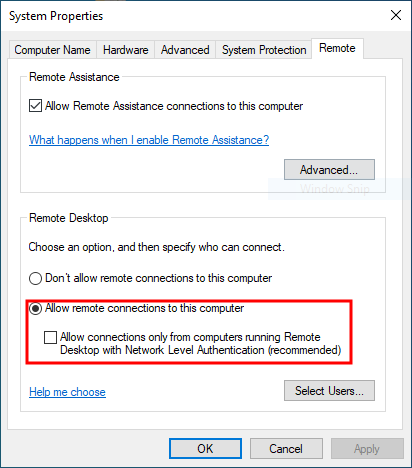Uncheck Allow Remote Assistance connections checkbox
Viewport: 412px width, 468px height.
[35, 106]
